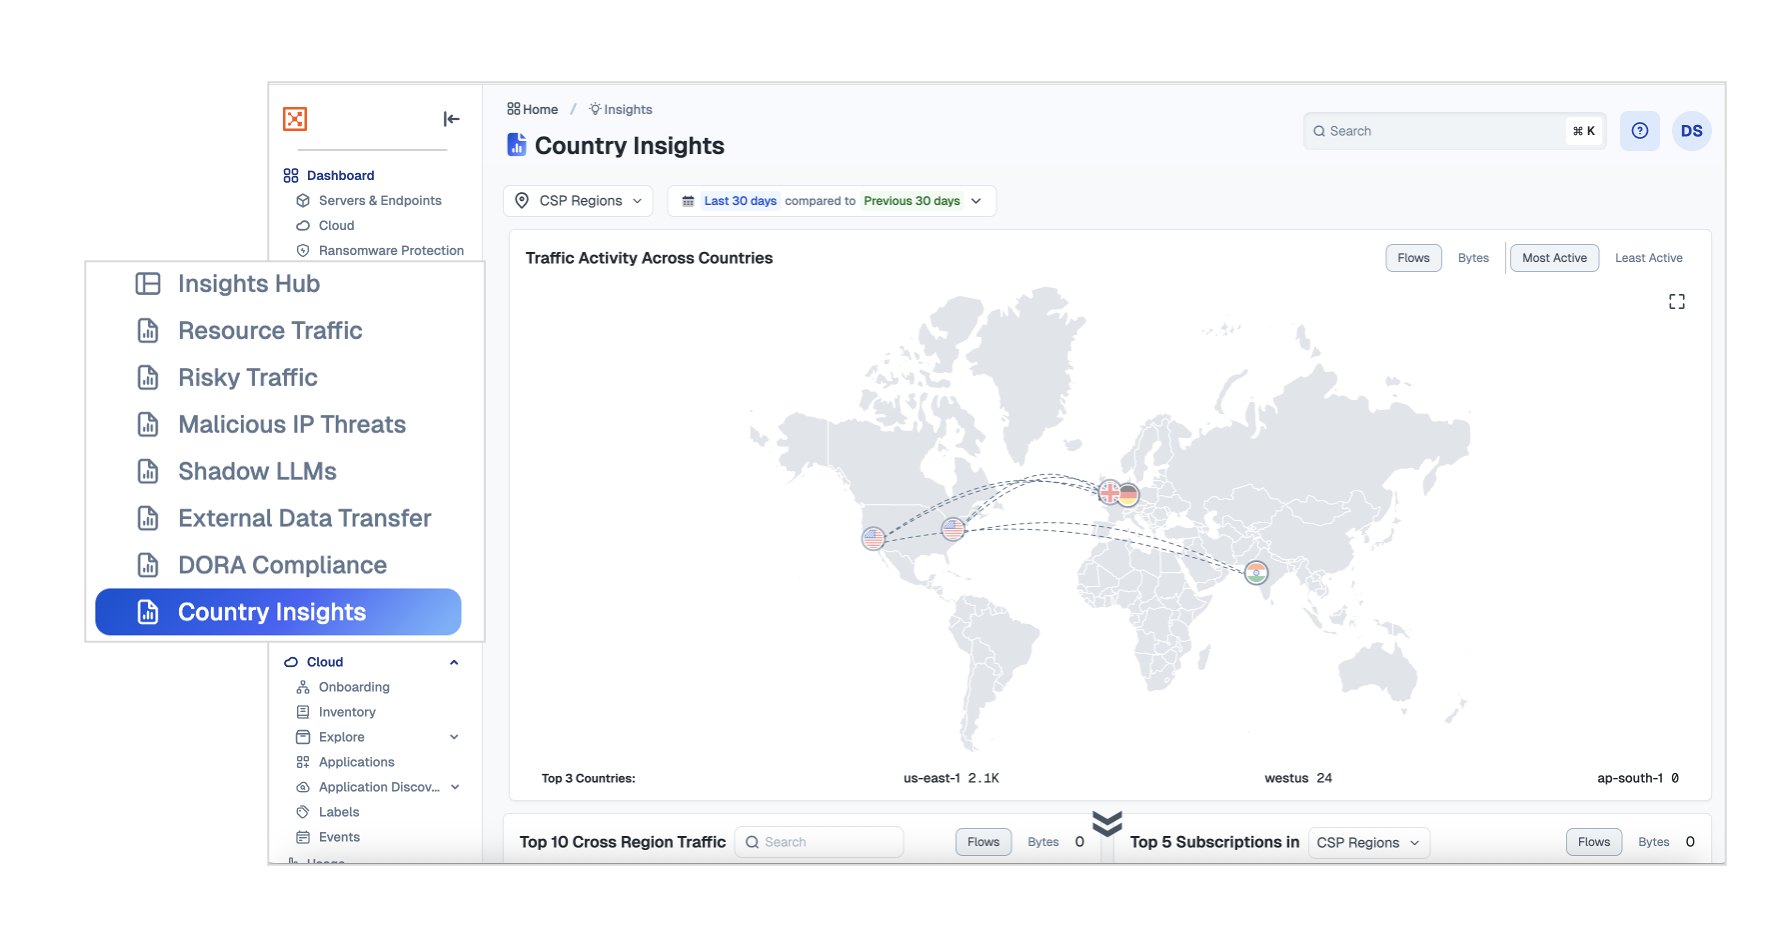This screenshot has height=932, width=1792.
Task: Go to Home breadcrumb link
Action: [533, 110]
